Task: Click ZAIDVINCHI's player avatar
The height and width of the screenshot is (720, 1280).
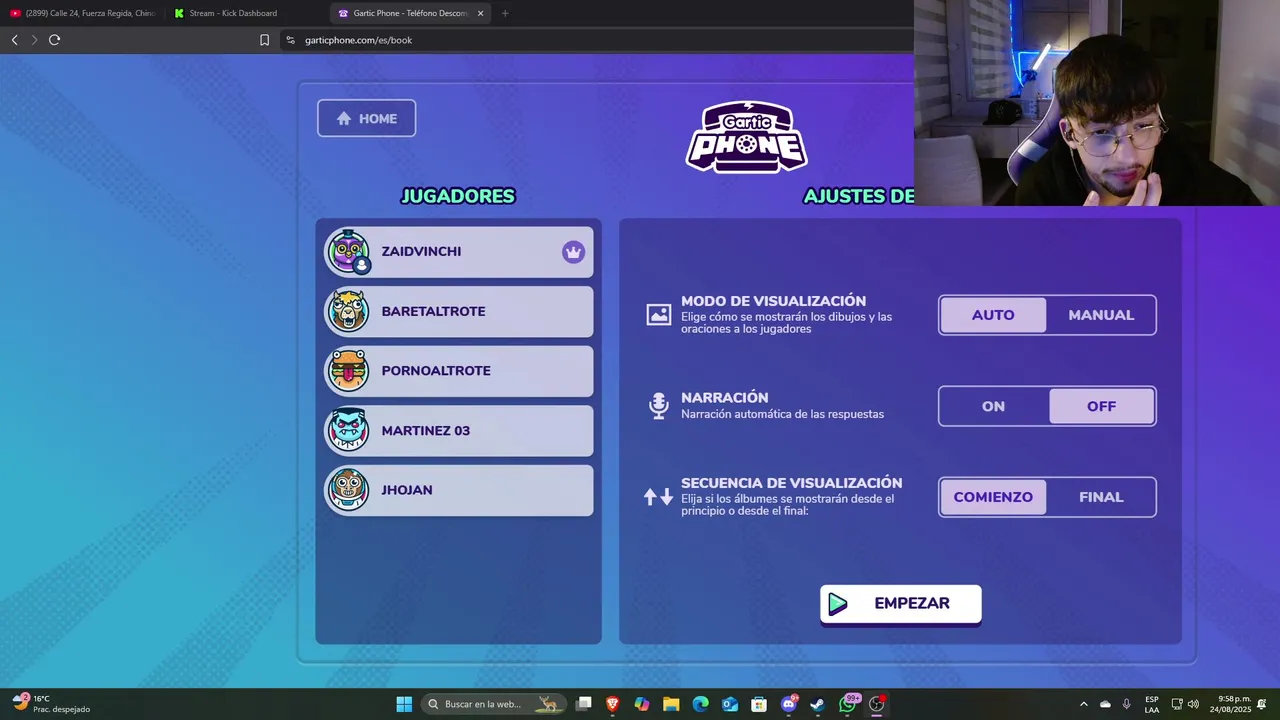Action: pyautogui.click(x=348, y=252)
